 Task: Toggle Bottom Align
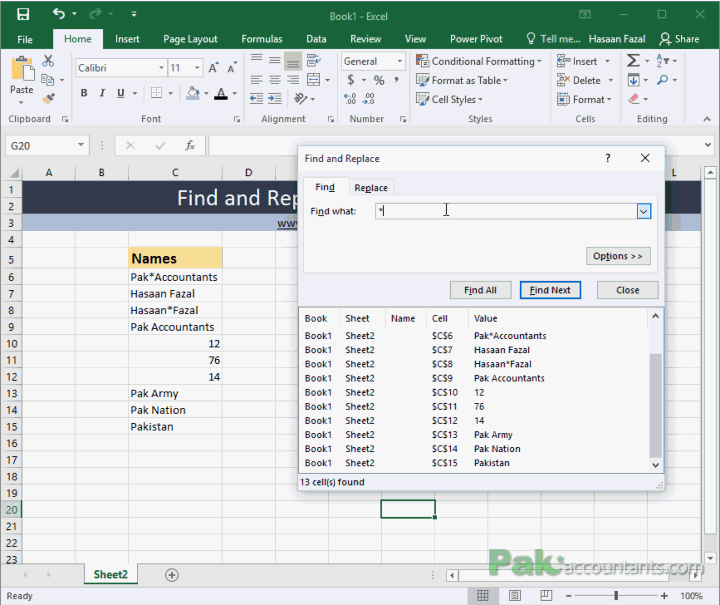pyautogui.click(x=293, y=61)
